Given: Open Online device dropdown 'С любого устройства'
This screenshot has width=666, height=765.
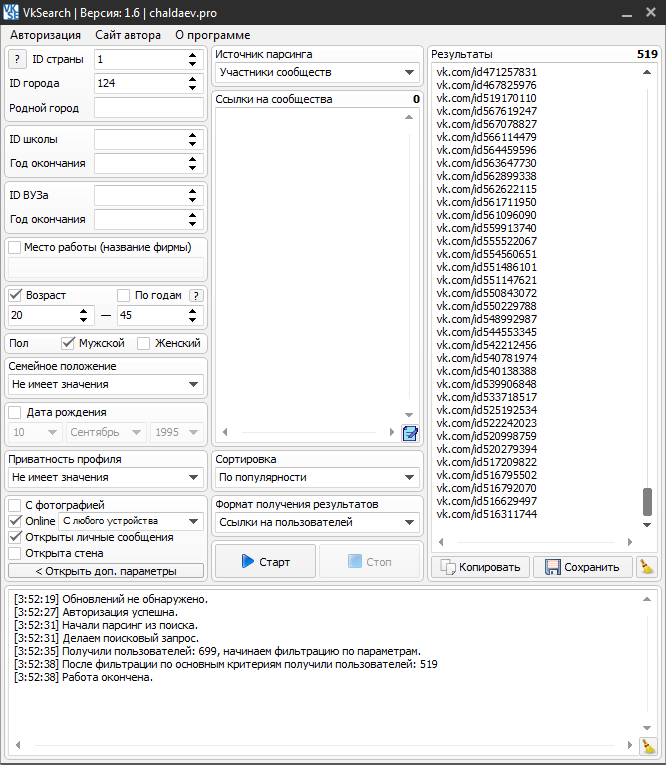Looking at the screenshot, I should [x=131, y=521].
